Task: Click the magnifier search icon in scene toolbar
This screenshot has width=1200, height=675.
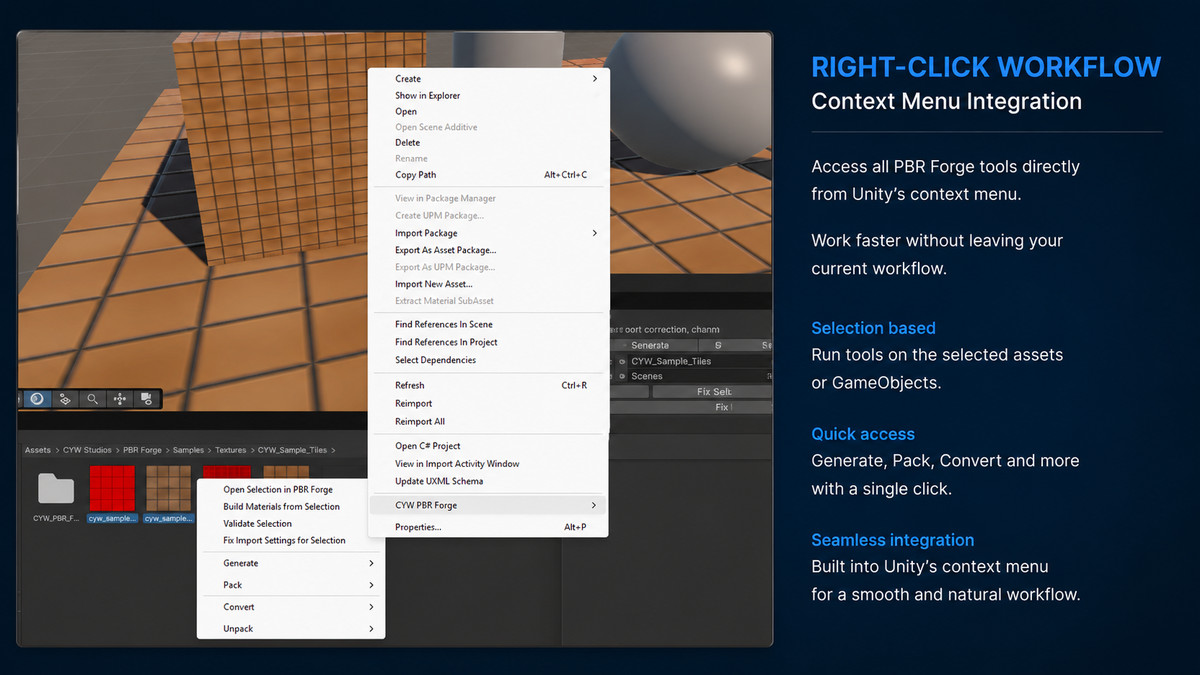Action: click(92, 399)
